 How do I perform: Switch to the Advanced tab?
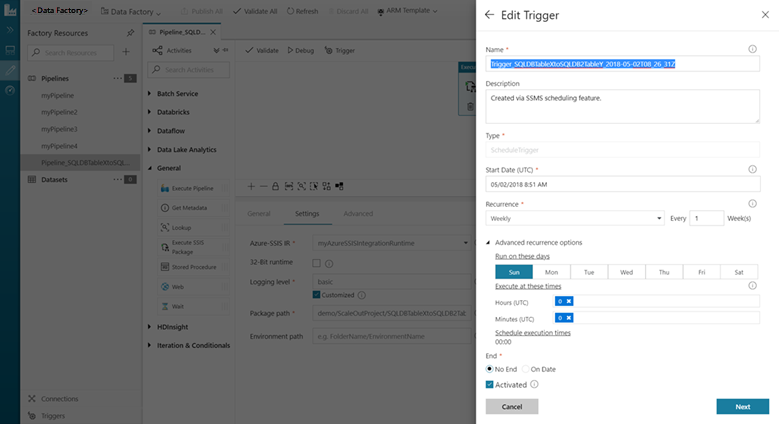(x=358, y=213)
